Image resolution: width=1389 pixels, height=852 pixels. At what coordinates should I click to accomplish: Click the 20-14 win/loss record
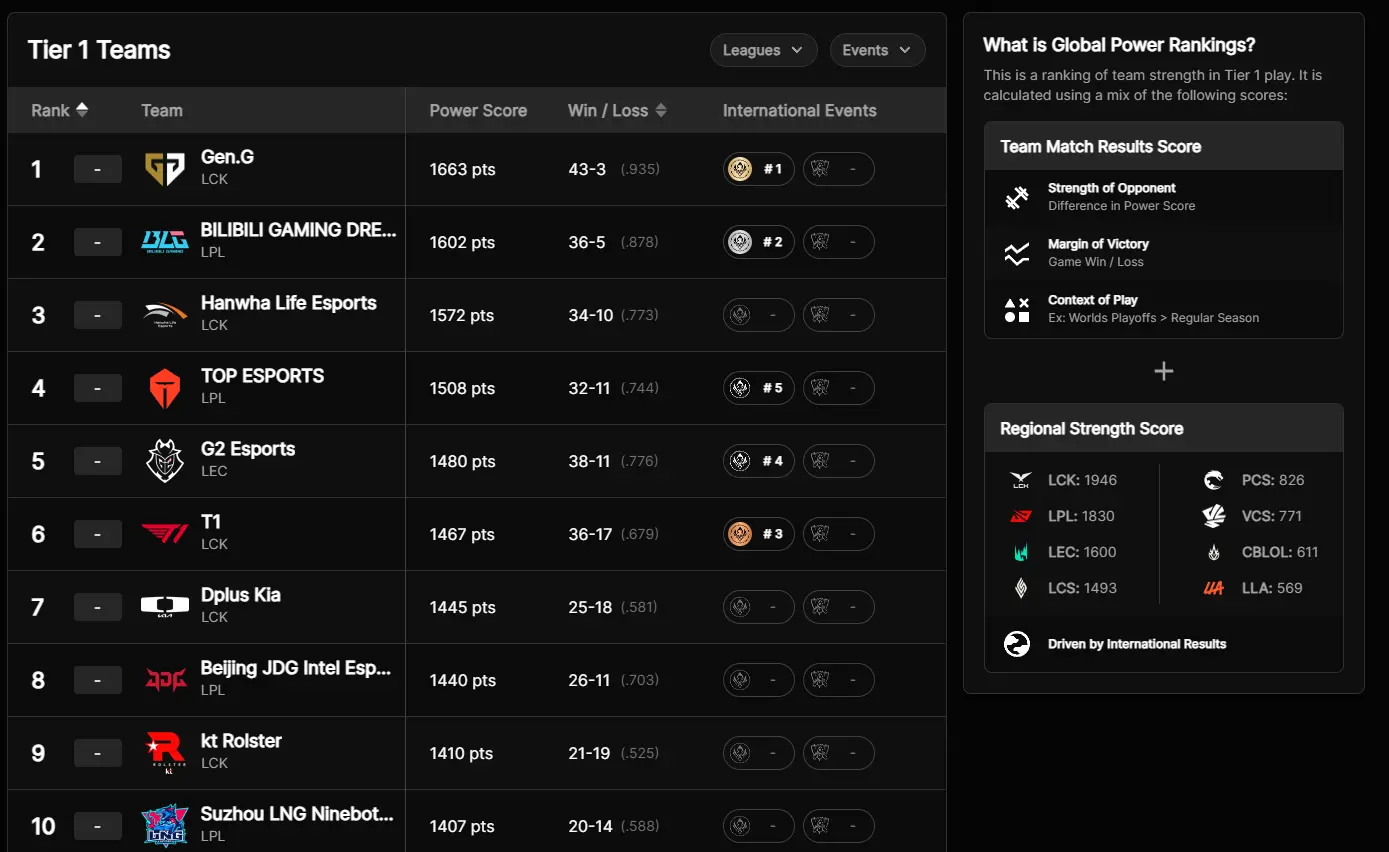590,826
